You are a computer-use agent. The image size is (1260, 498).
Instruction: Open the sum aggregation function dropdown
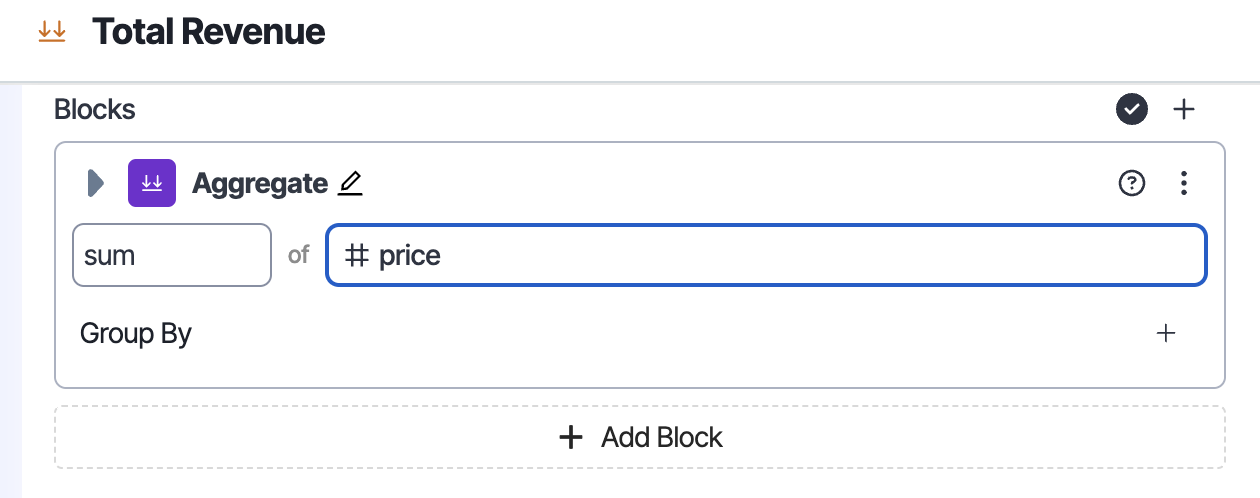172,255
